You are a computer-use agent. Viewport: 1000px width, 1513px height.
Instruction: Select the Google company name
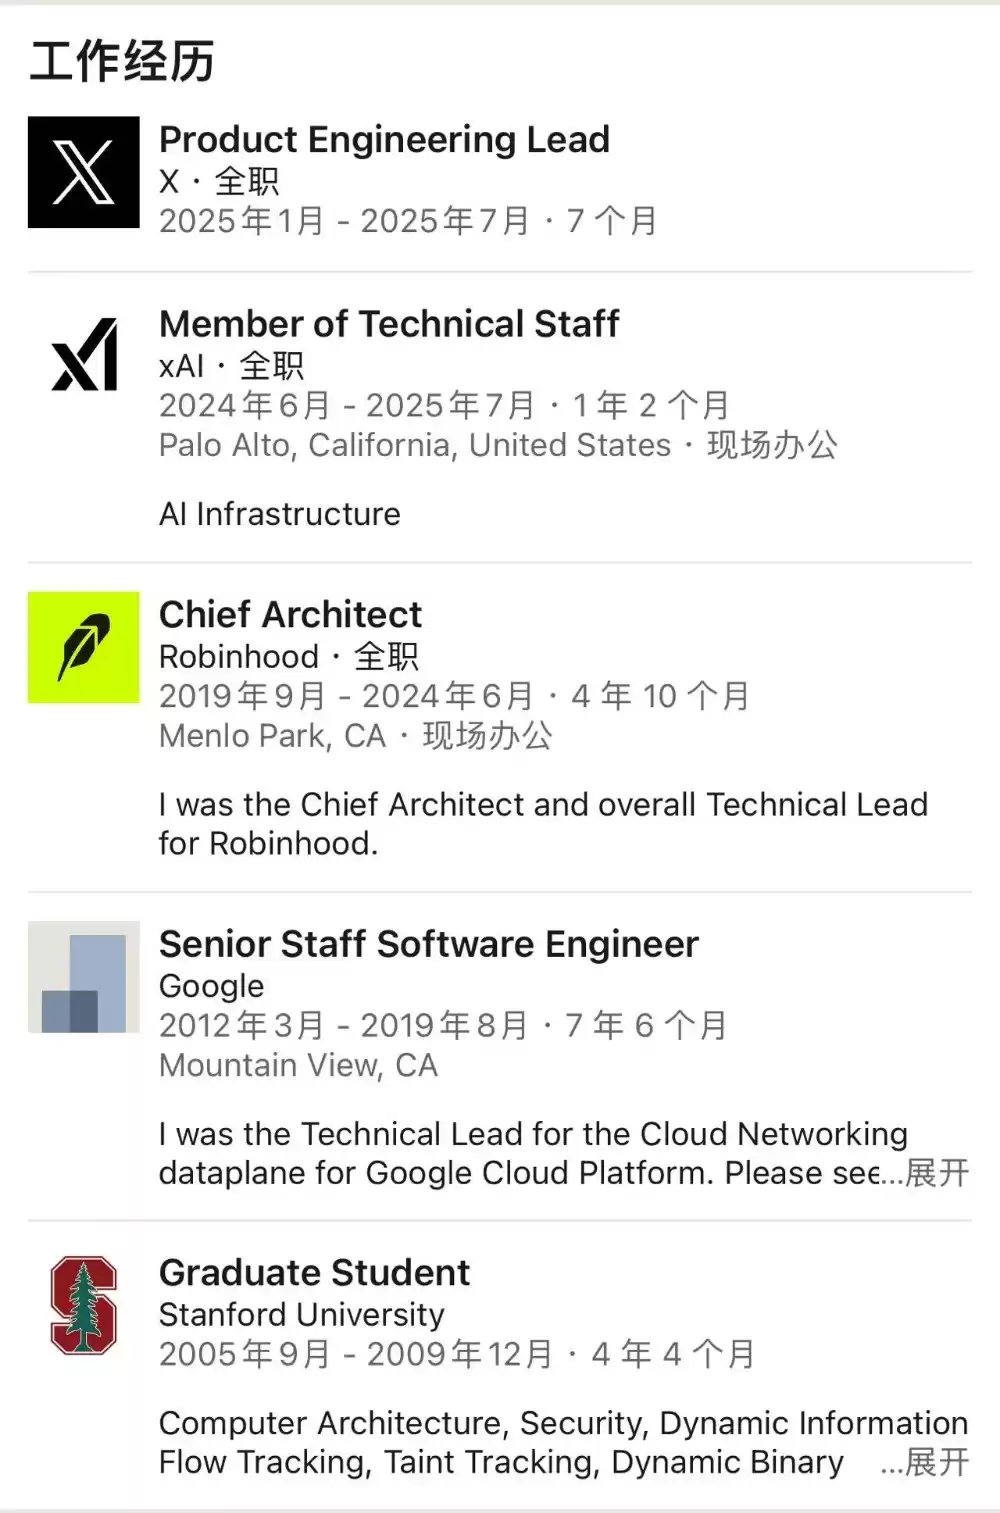pyautogui.click(x=211, y=986)
